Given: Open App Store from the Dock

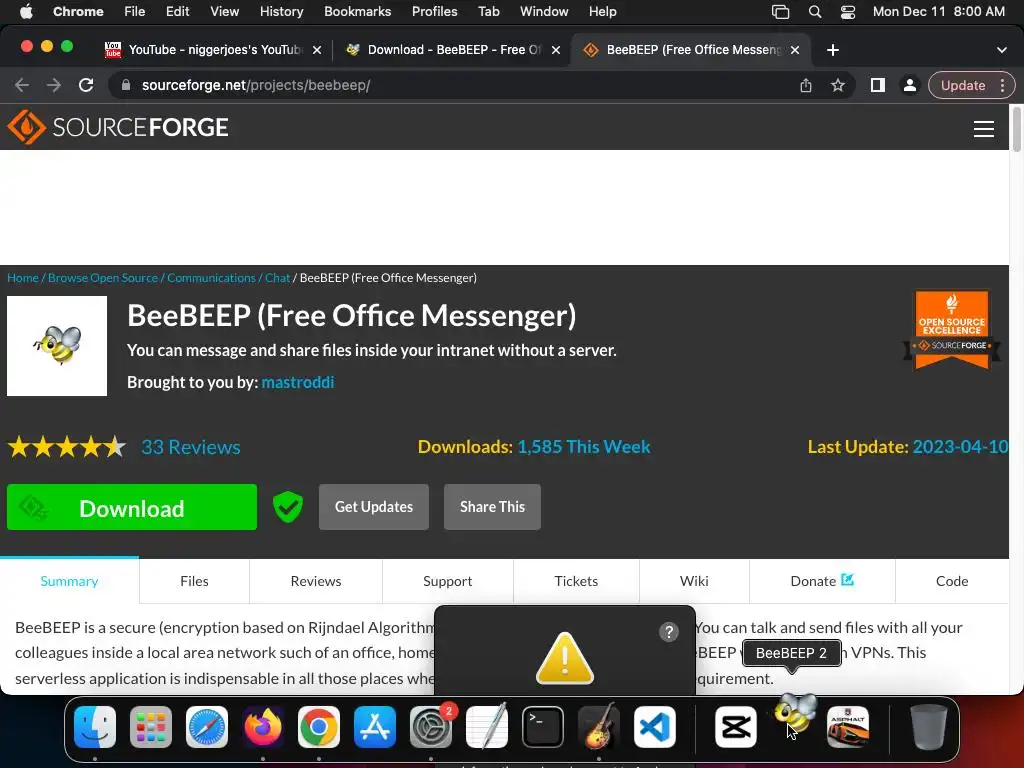Looking at the screenshot, I should 375,726.
